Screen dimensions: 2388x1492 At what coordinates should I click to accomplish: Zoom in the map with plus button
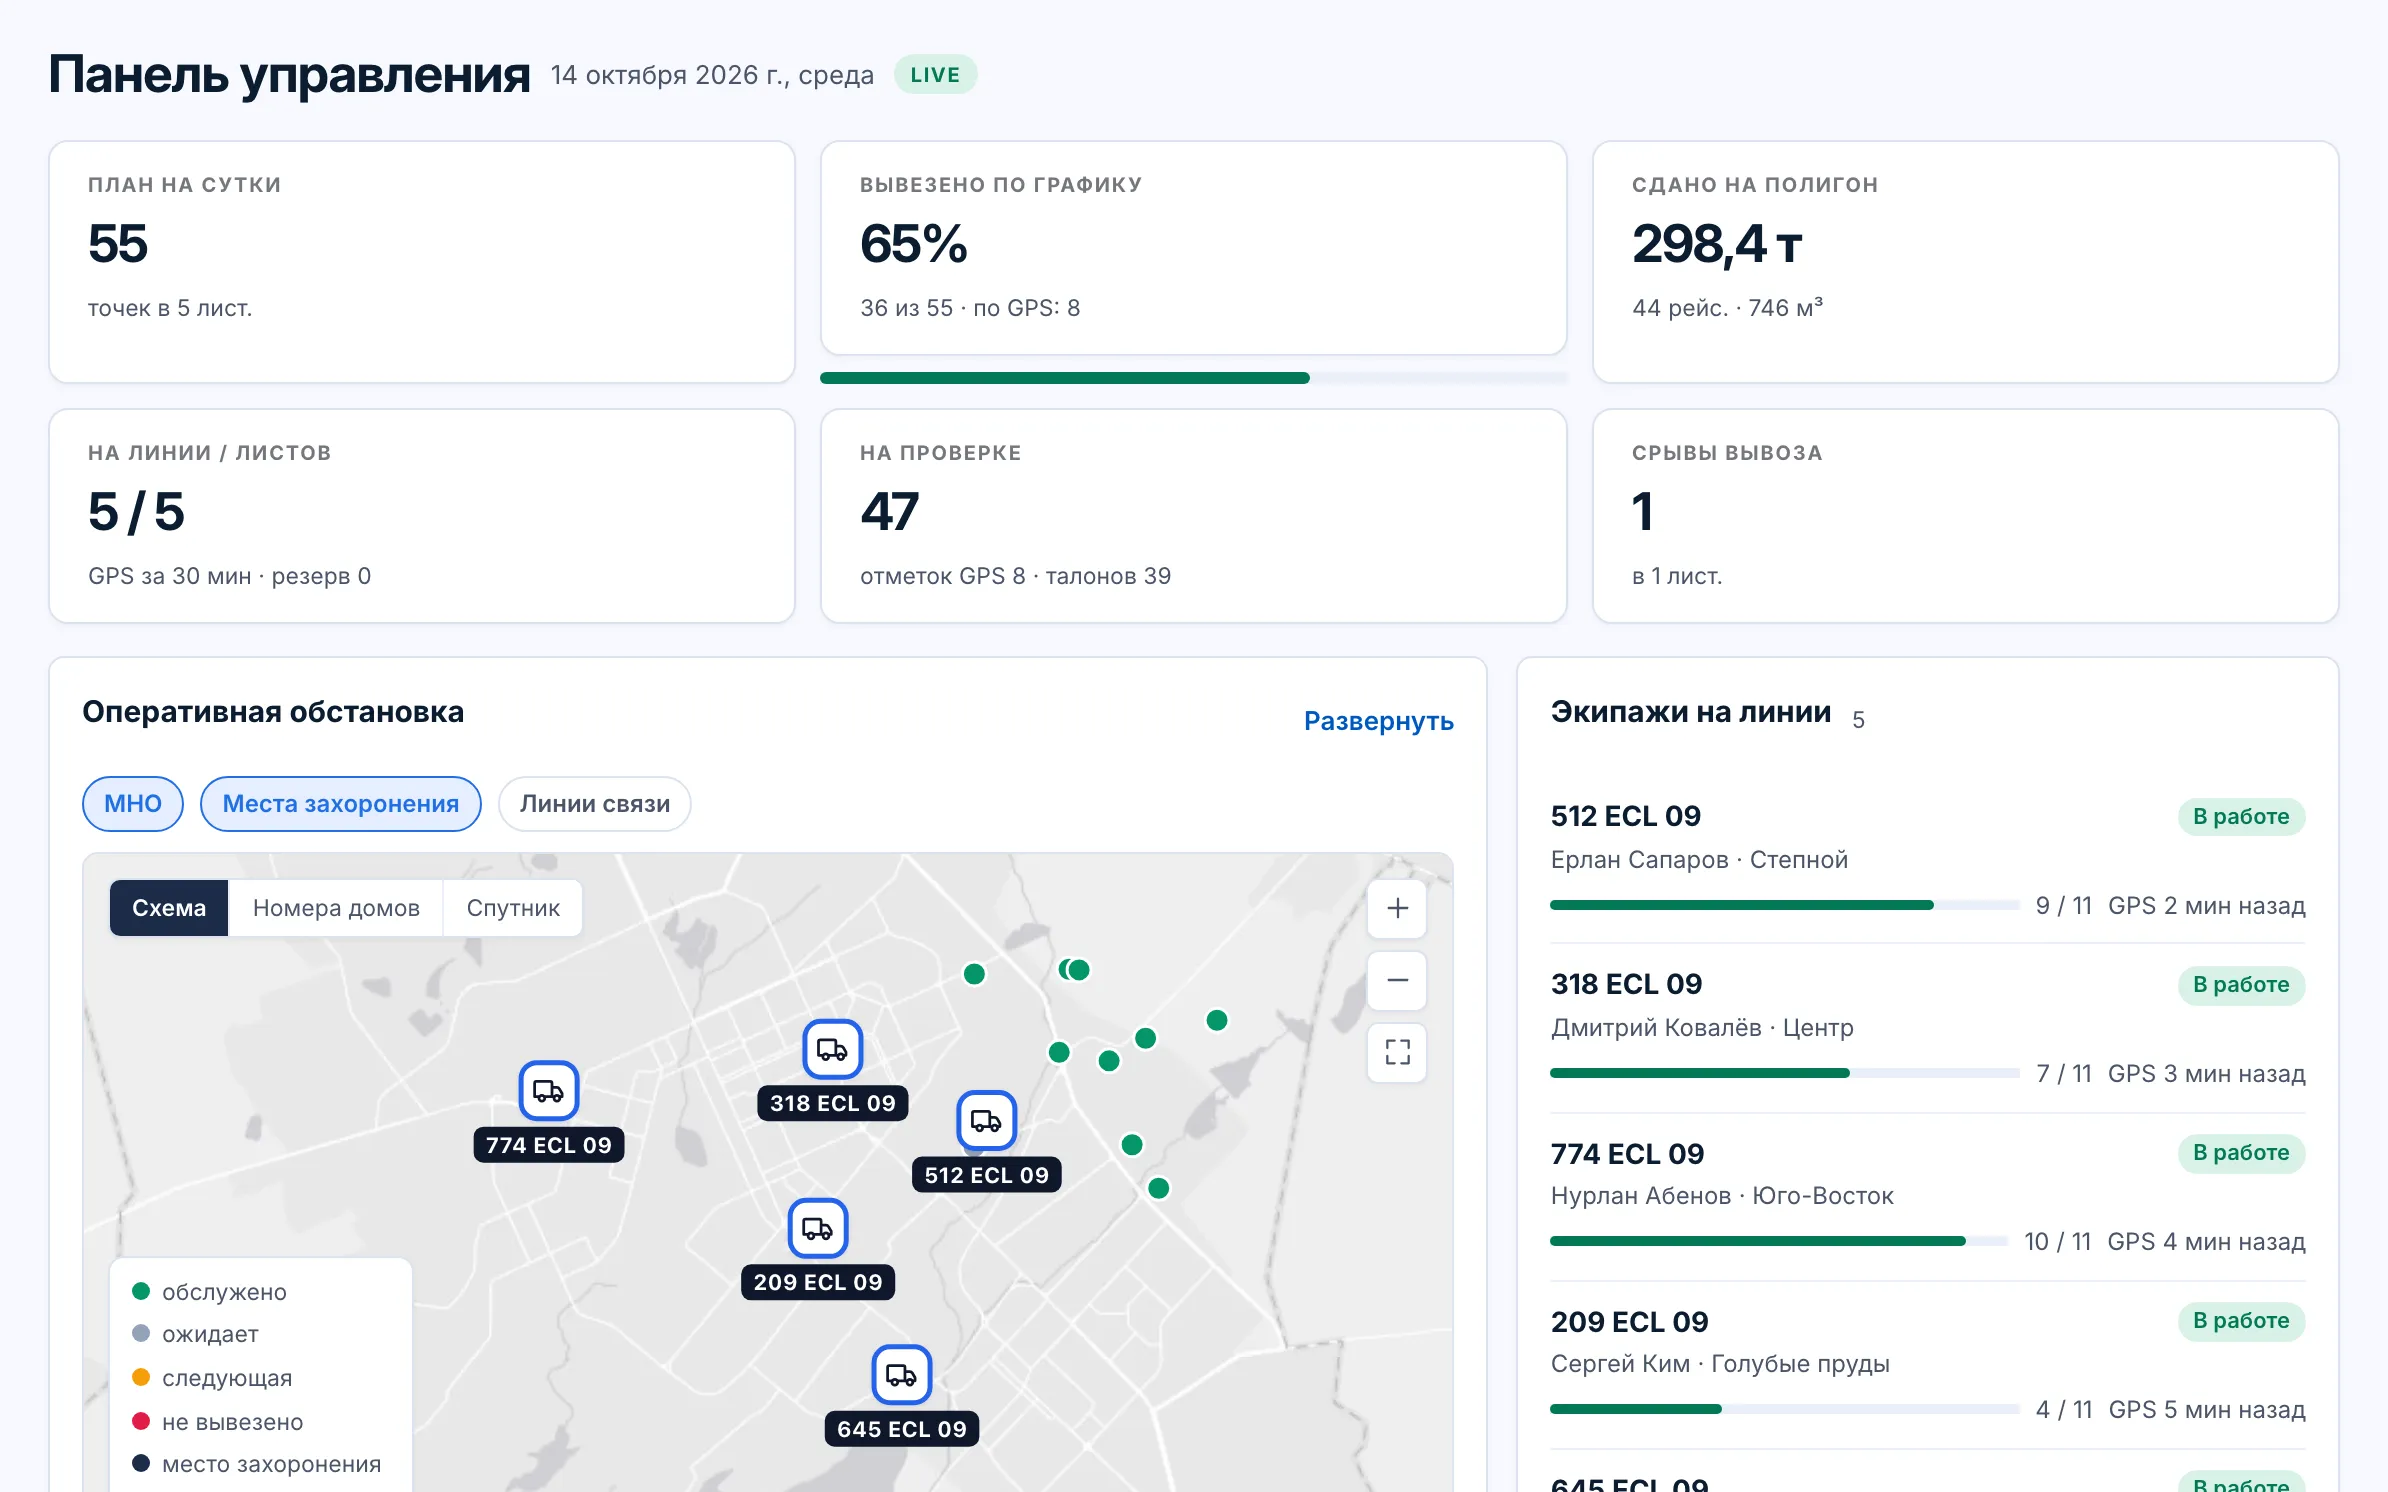click(1397, 908)
